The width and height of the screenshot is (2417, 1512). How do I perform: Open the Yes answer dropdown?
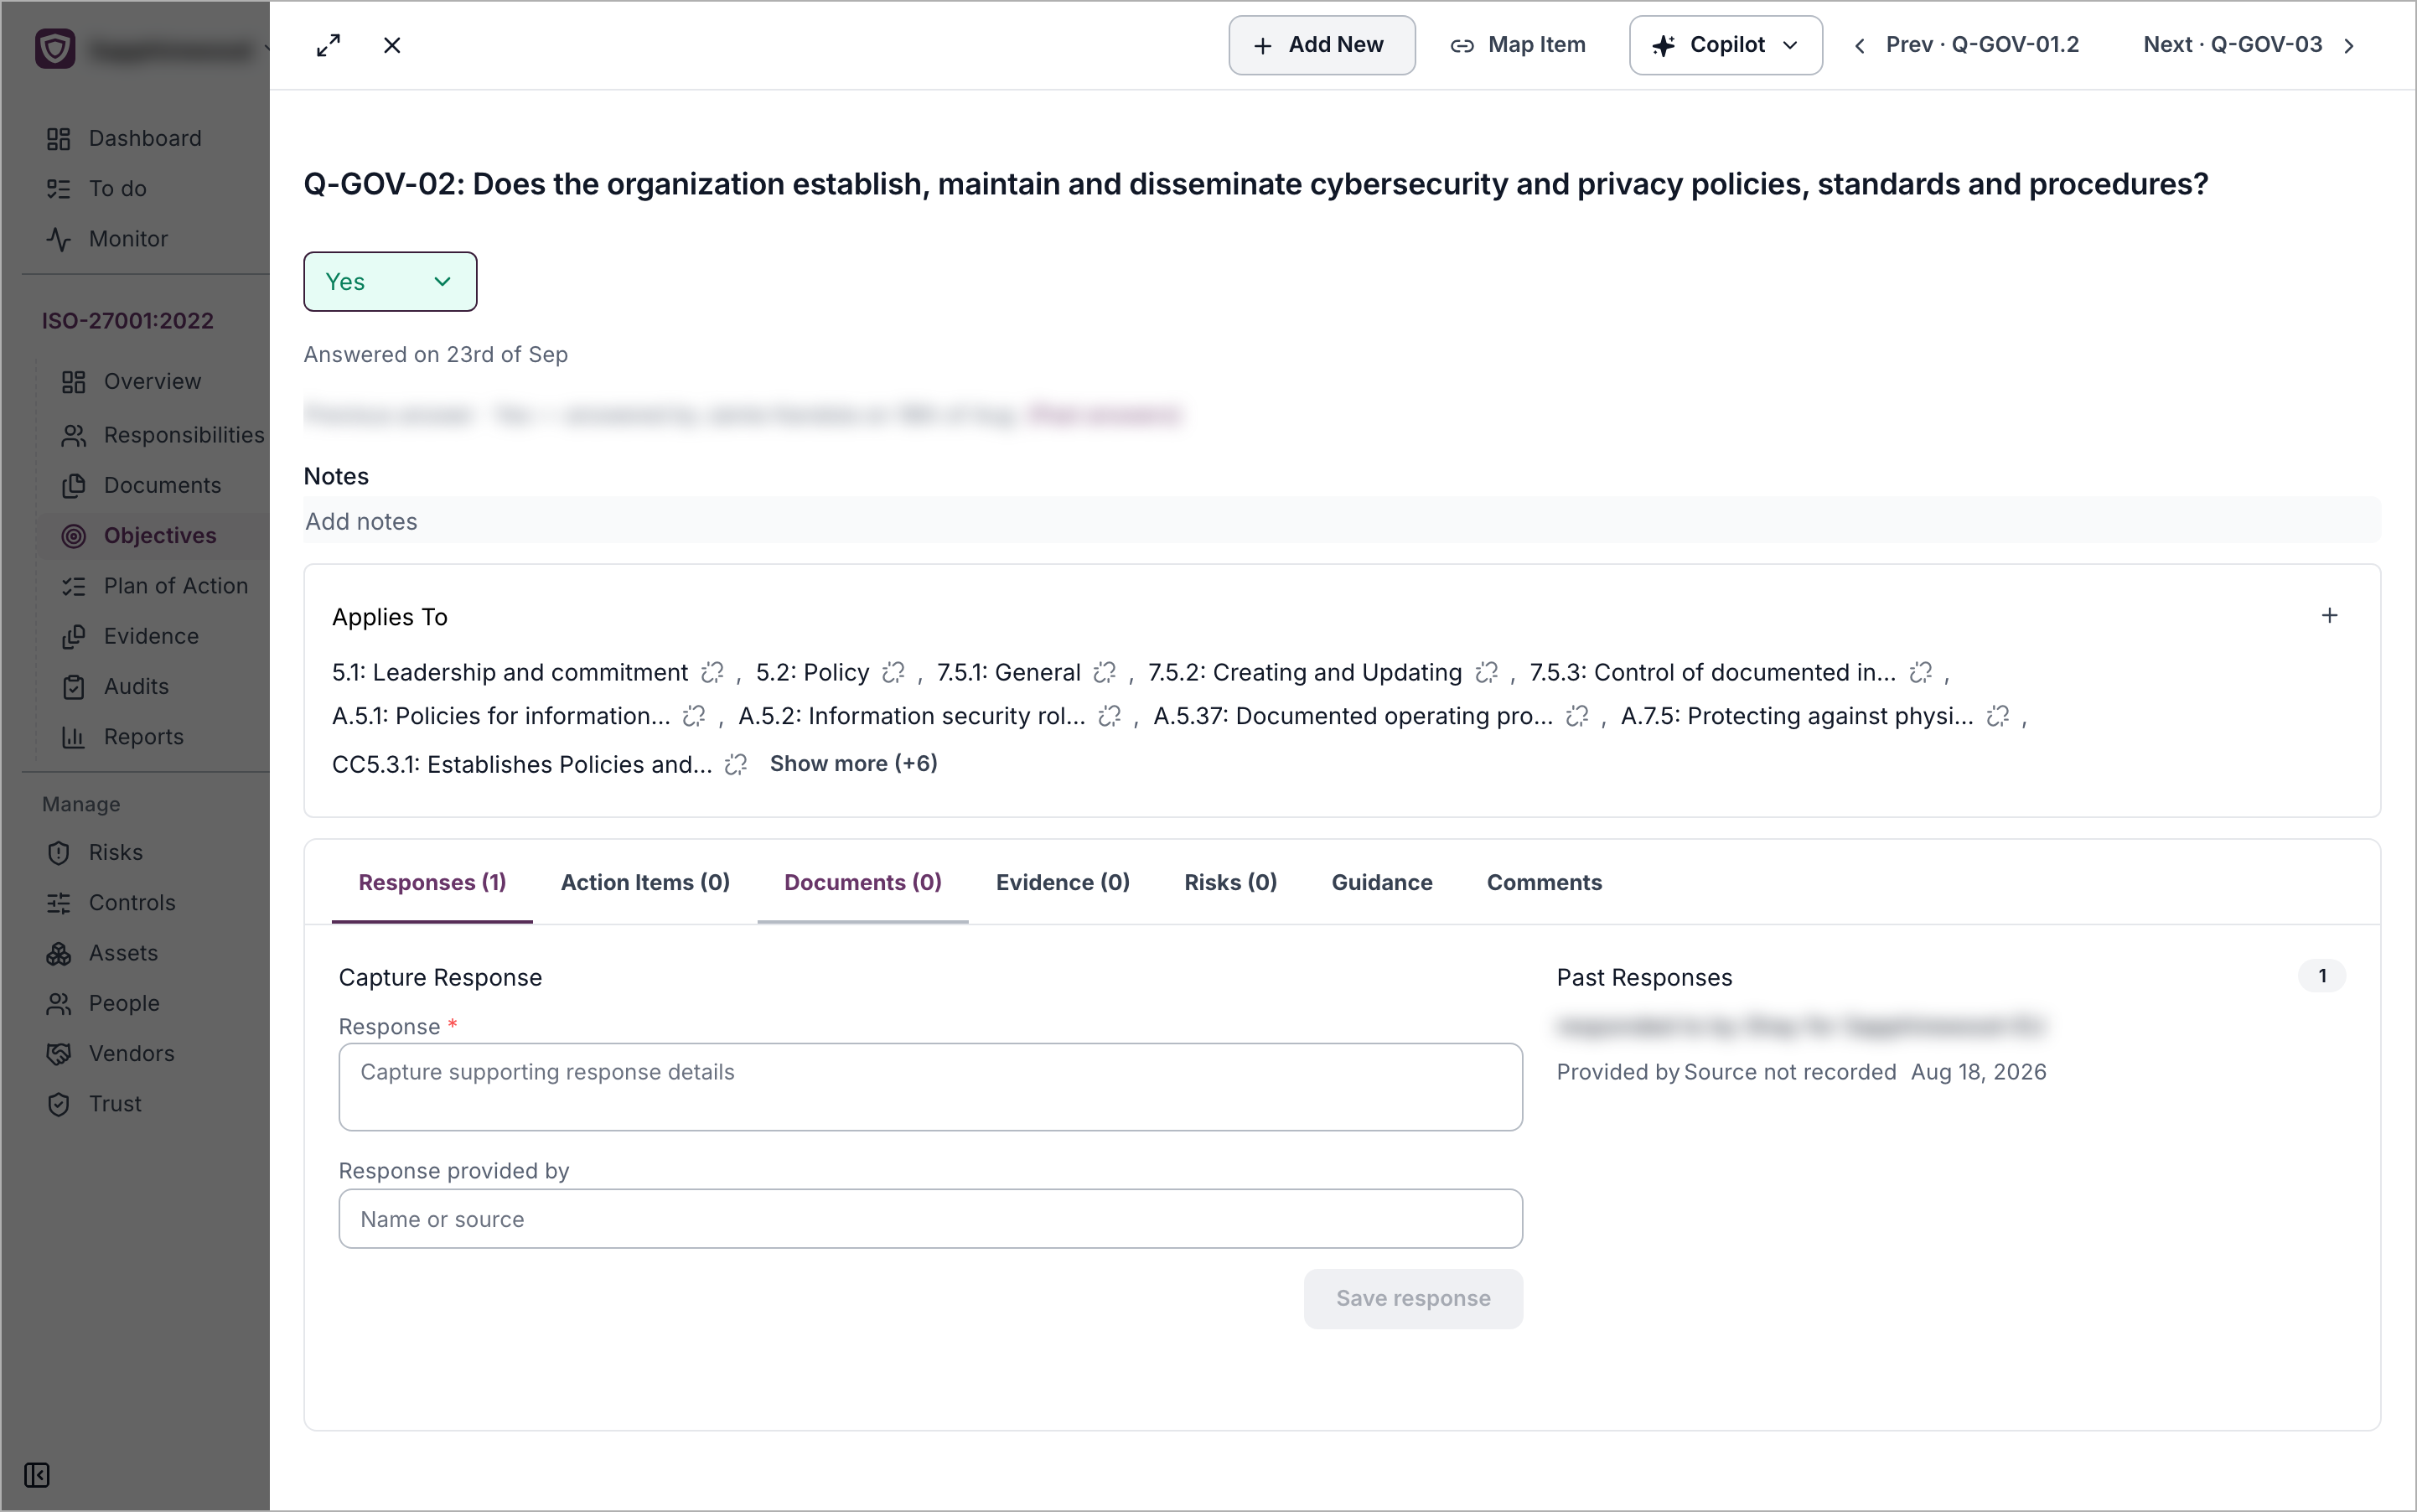point(390,282)
